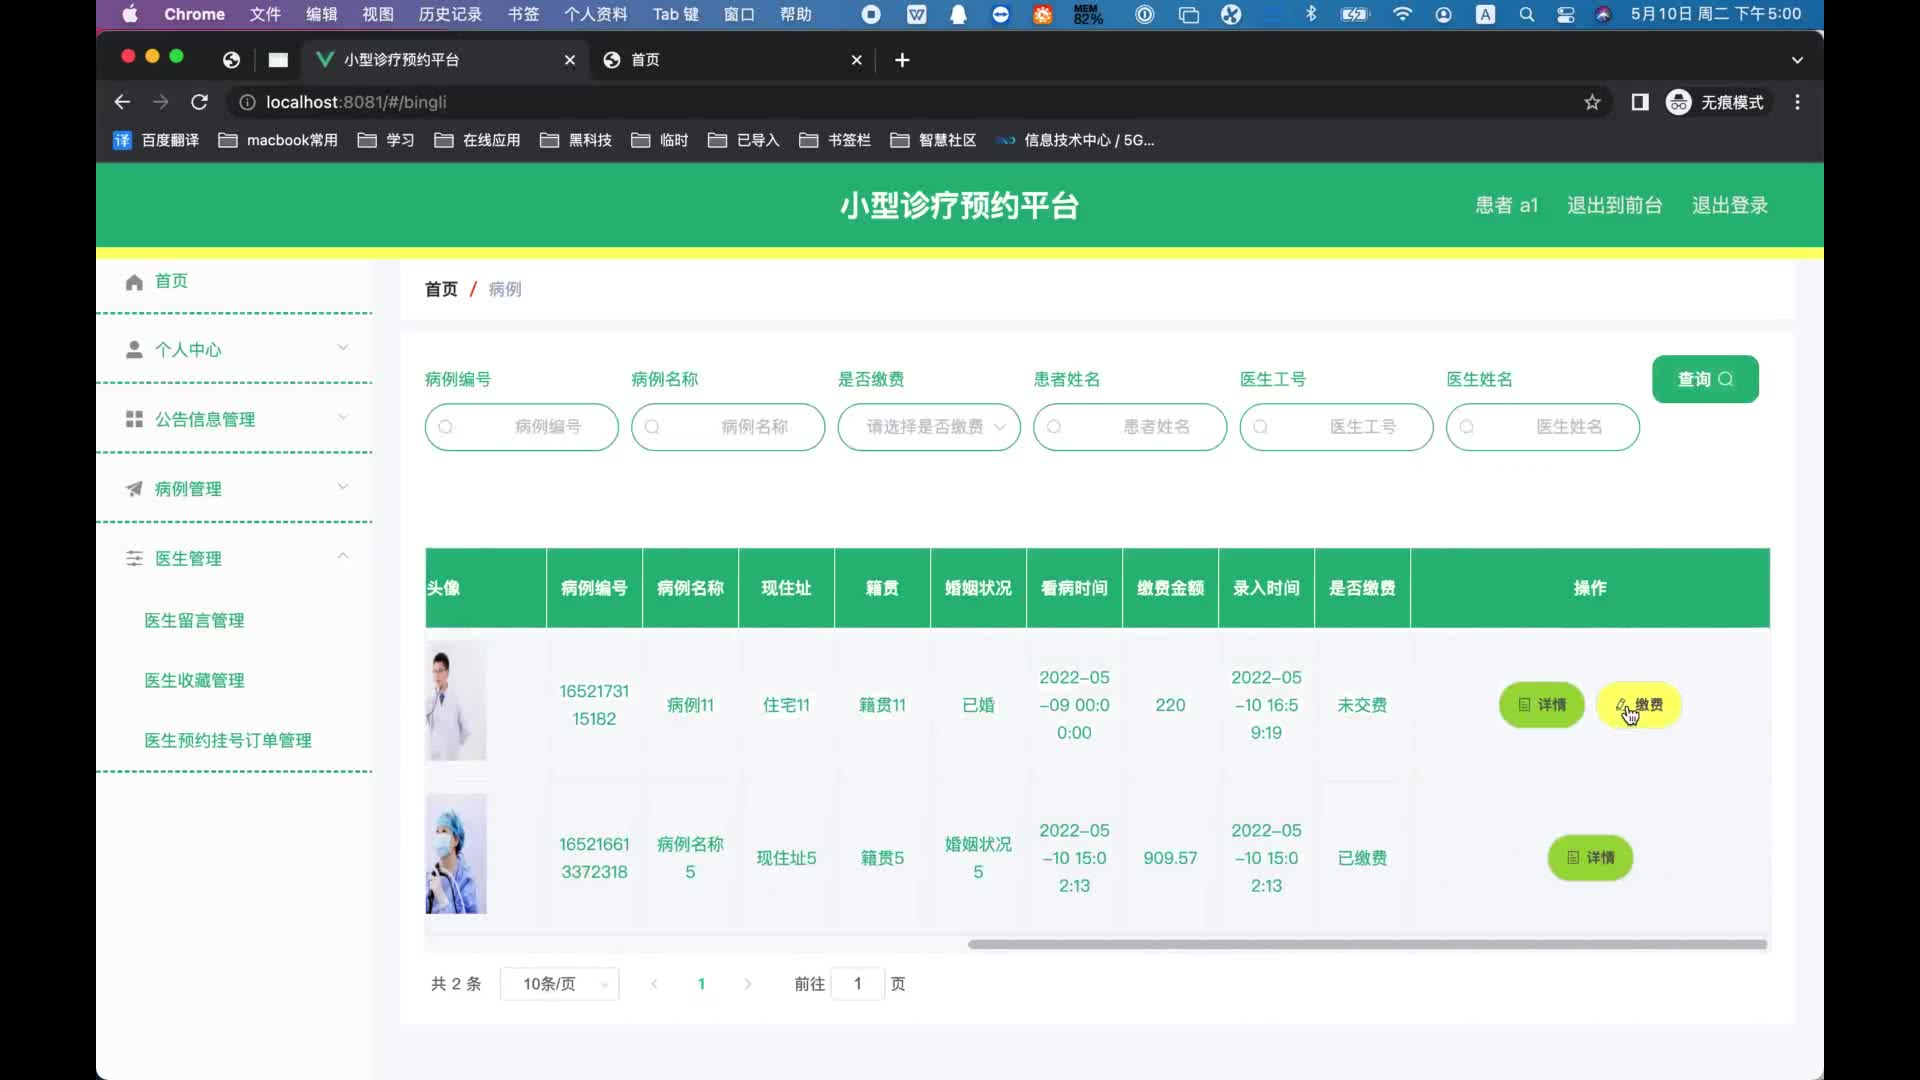The height and width of the screenshot is (1080, 1920).
Task: Click the 公告信息管理 grid icon
Action: pyautogui.click(x=134, y=419)
